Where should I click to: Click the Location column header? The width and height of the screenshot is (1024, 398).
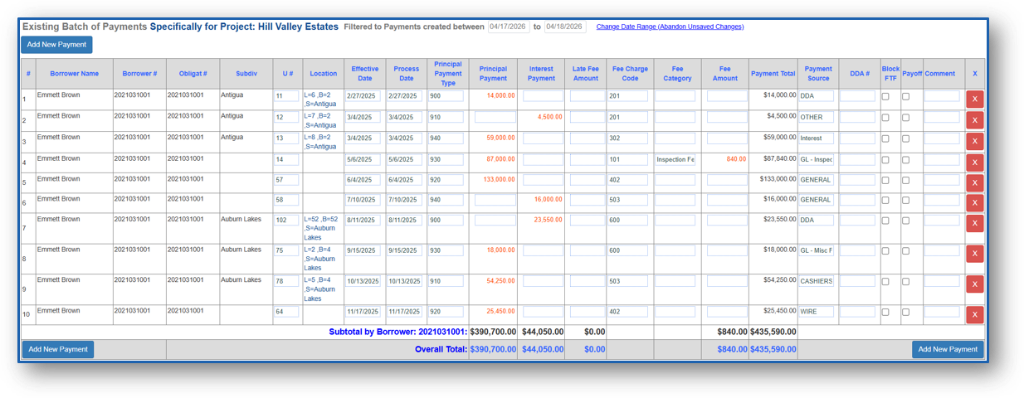(323, 74)
